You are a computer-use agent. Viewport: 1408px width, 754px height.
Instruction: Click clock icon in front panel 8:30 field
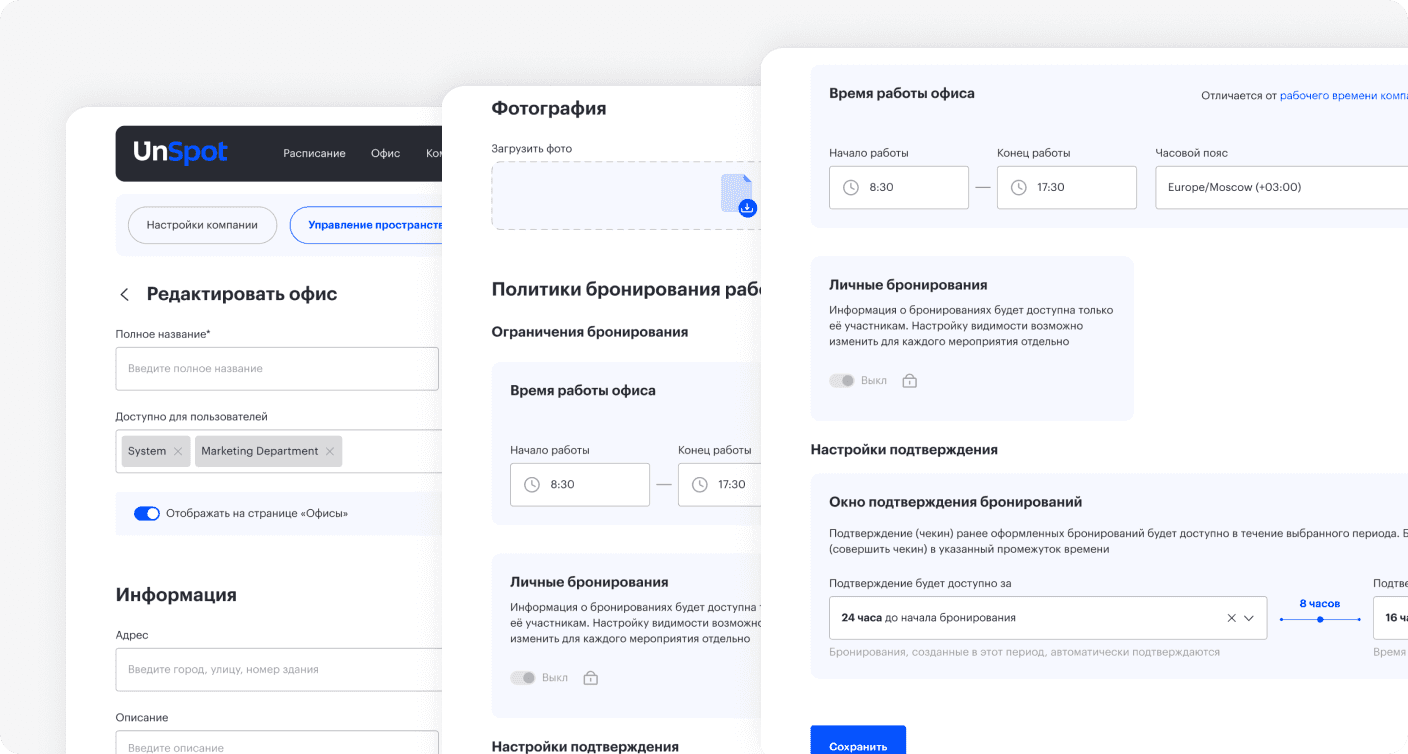(x=851, y=187)
